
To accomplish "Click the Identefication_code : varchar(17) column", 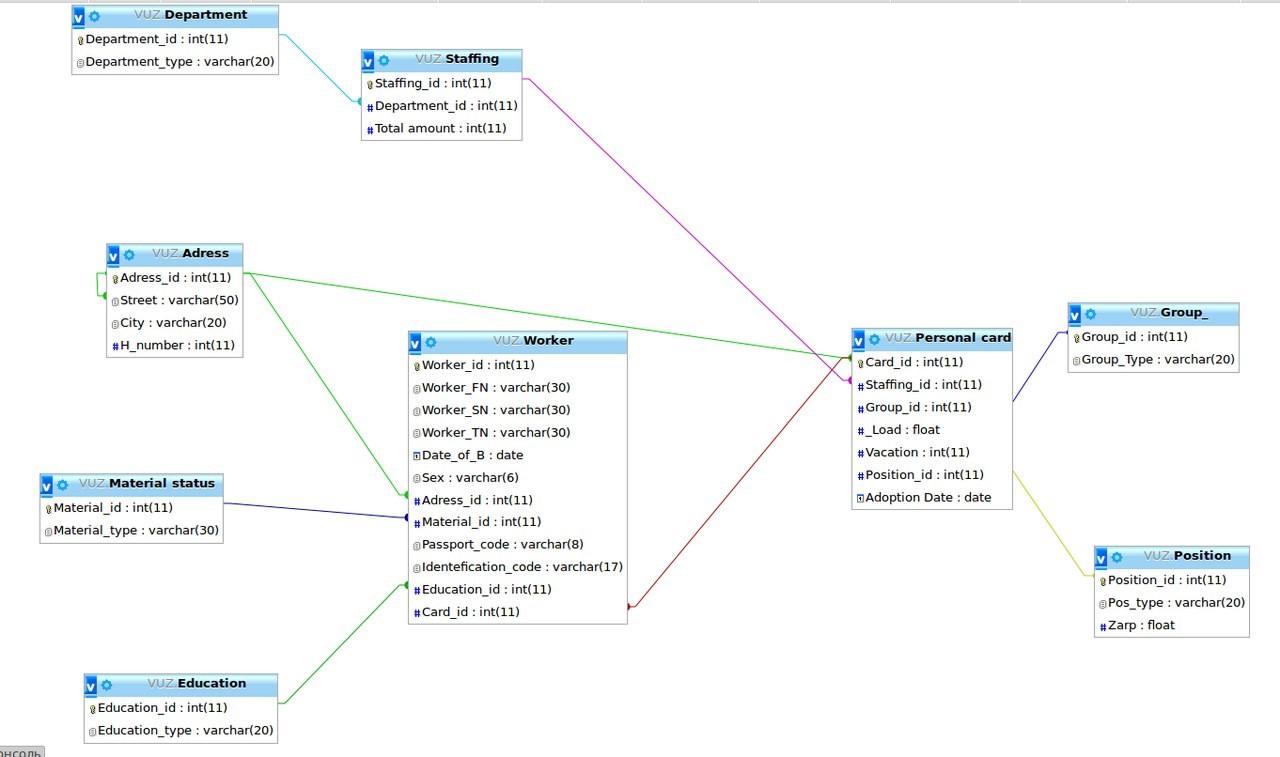I will (518, 567).
